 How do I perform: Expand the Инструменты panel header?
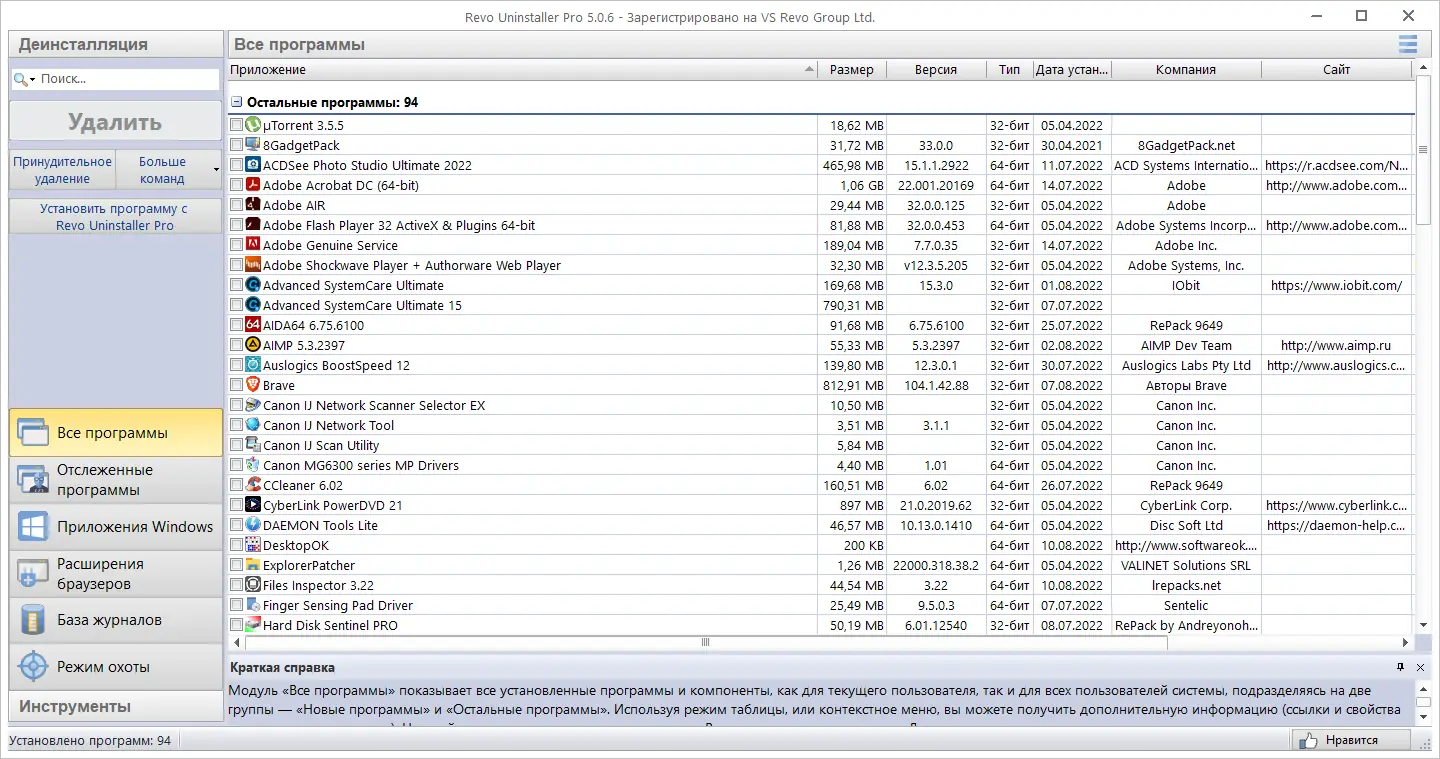(x=116, y=706)
